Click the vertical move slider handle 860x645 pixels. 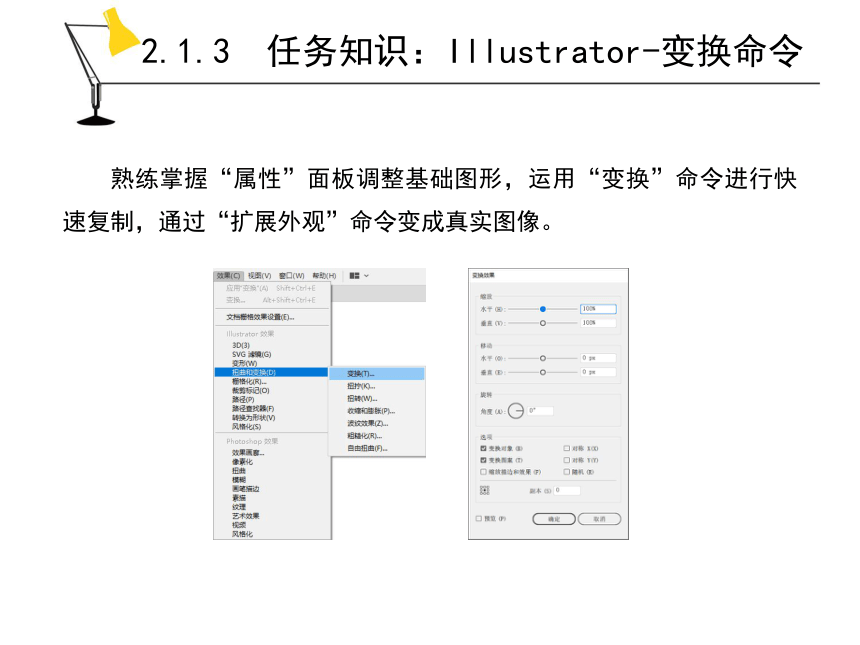[542, 372]
